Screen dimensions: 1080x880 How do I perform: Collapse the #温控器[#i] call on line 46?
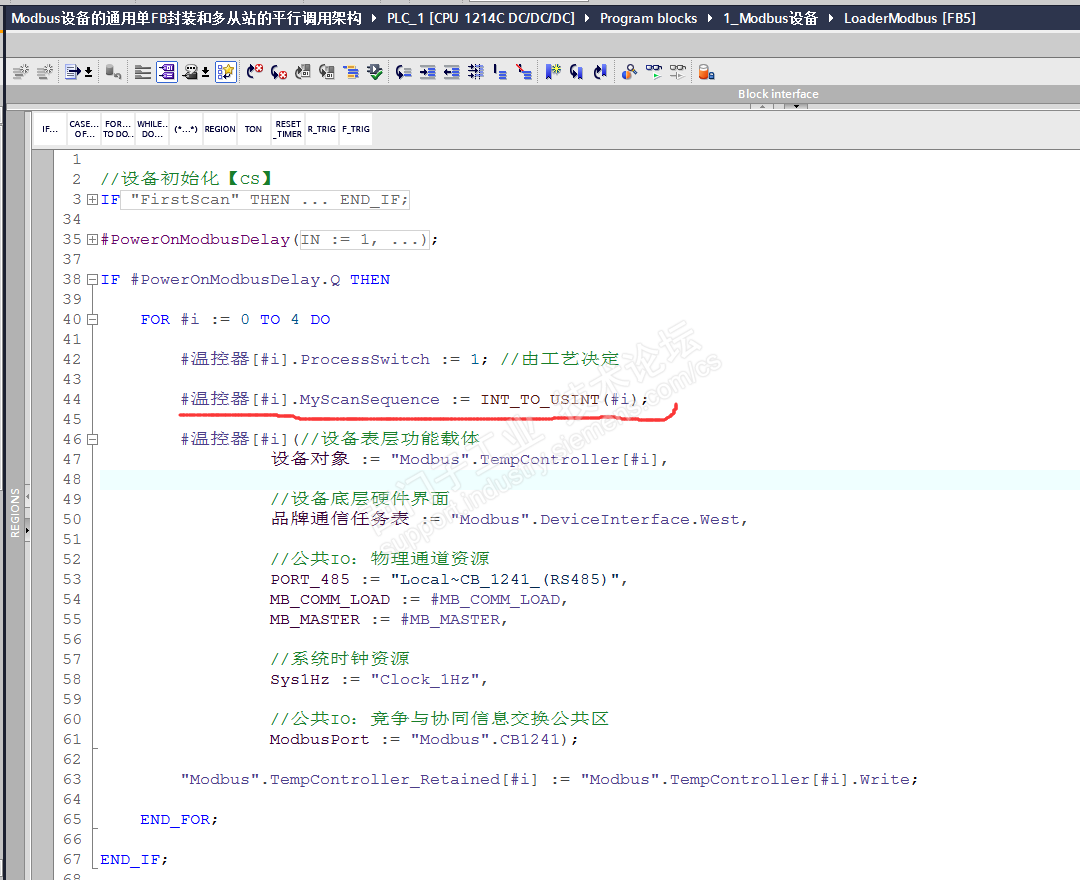pos(92,439)
